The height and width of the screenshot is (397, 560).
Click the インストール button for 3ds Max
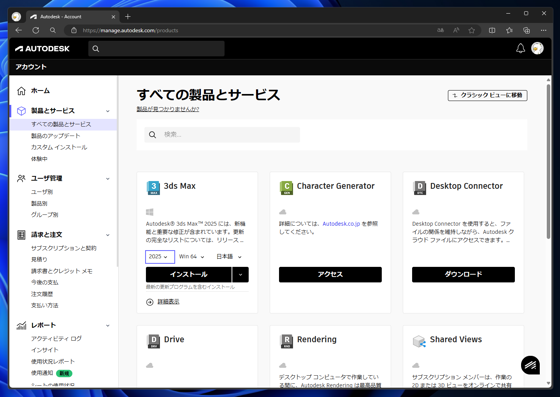click(x=189, y=275)
